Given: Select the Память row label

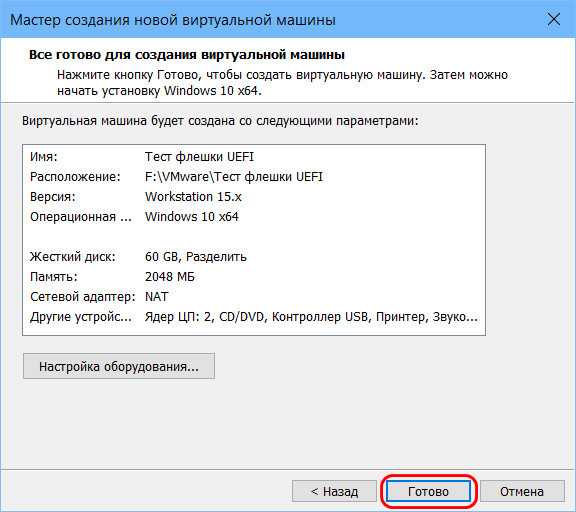Looking at the screenshot, I should (x=54, y=276).
